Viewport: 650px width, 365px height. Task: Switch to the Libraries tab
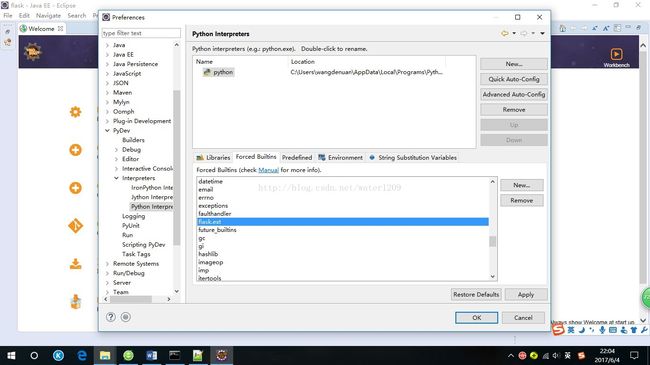click(213, 158)
